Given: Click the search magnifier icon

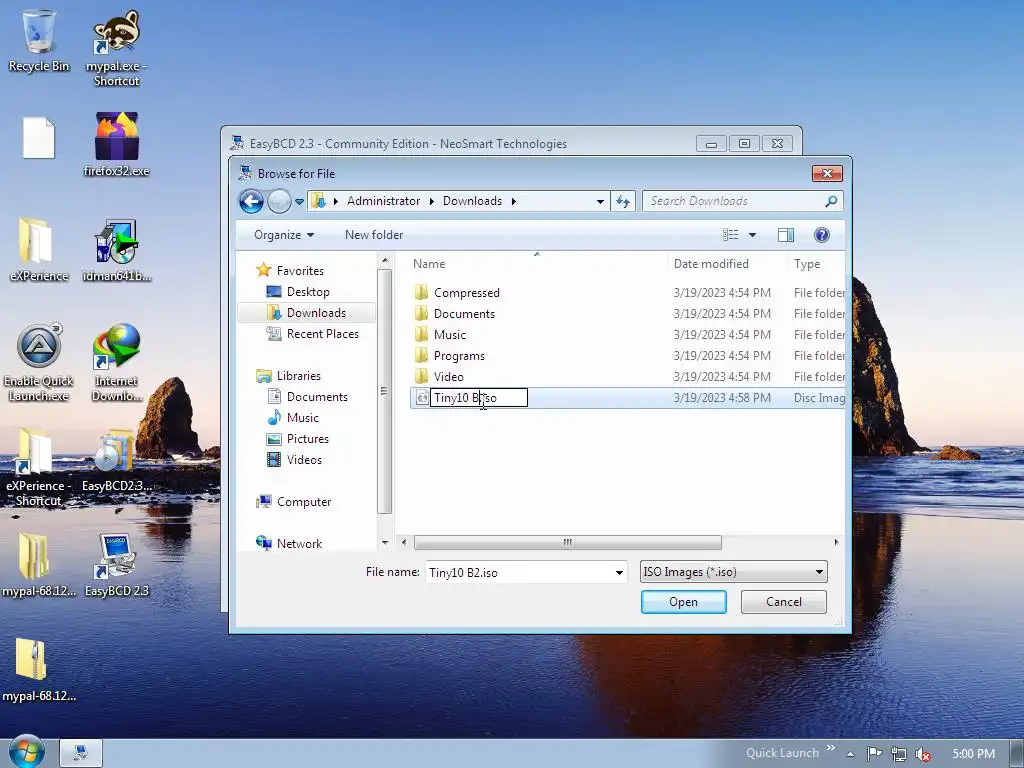Looking at the screenshot, I should pyautogui.click(x=831, y=201).
